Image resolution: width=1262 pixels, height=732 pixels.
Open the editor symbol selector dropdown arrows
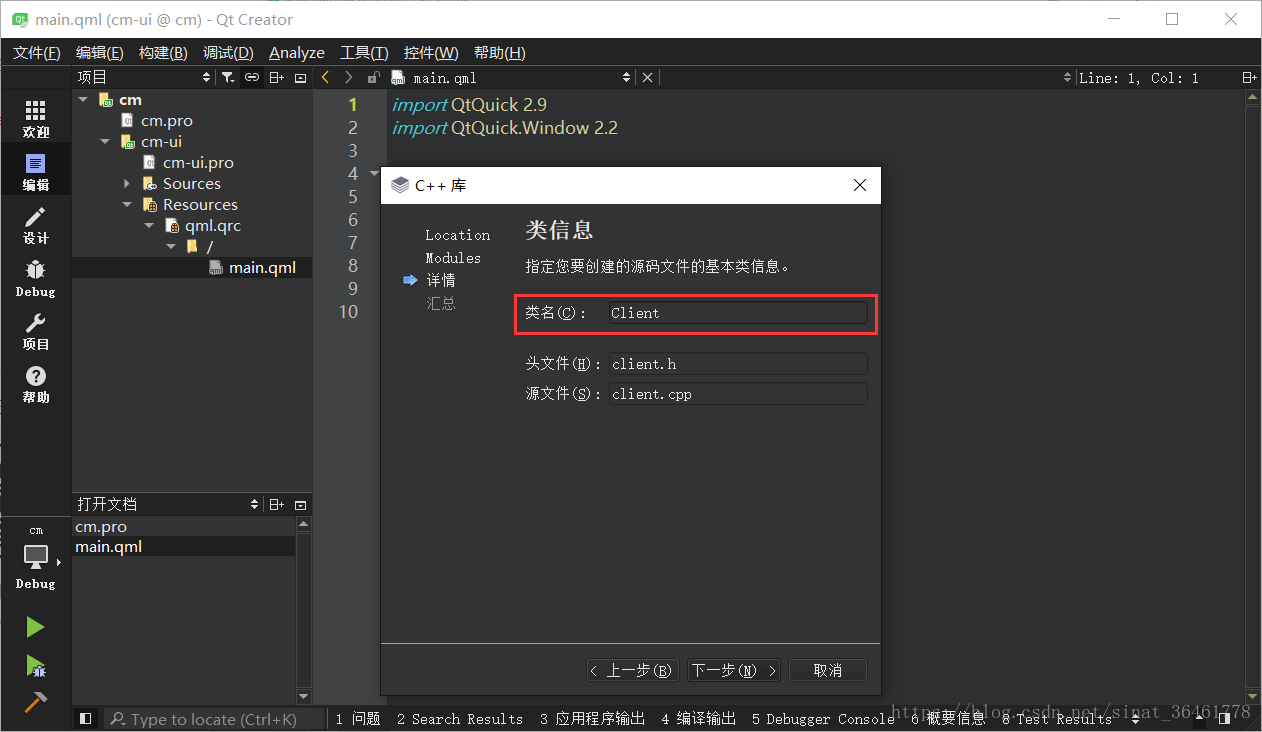1068,77
